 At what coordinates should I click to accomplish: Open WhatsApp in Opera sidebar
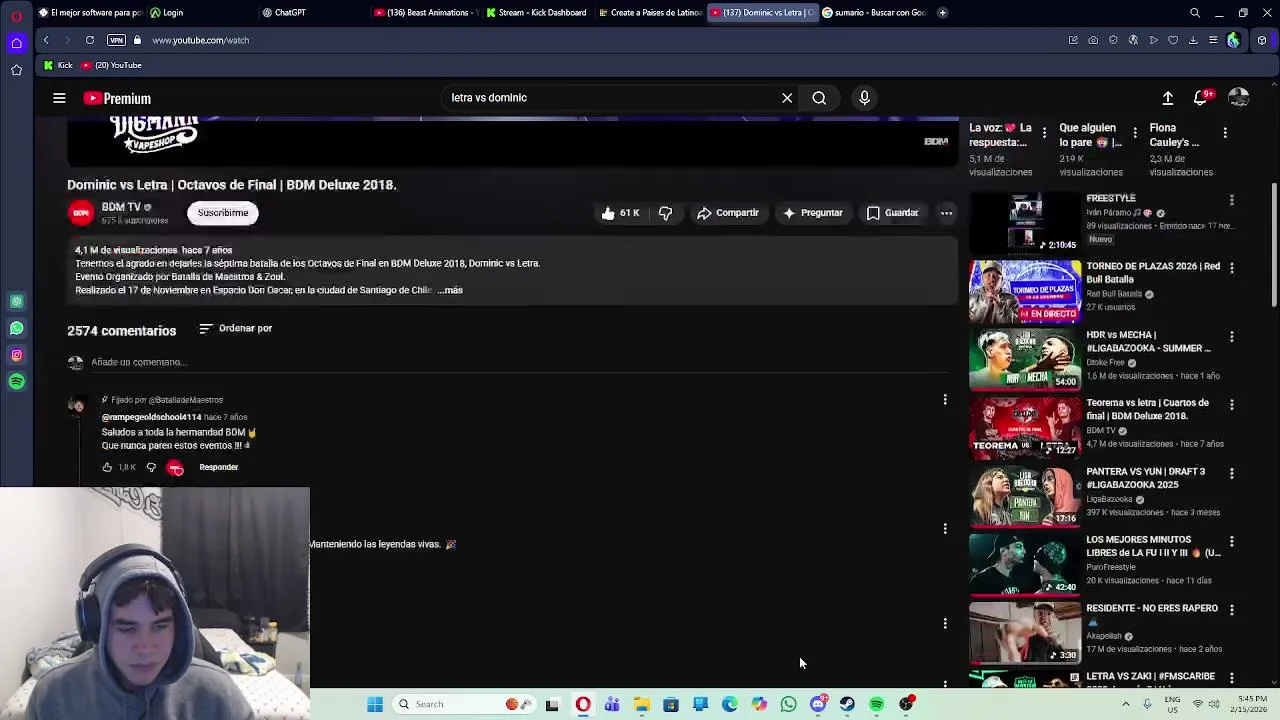pos(16,328)
